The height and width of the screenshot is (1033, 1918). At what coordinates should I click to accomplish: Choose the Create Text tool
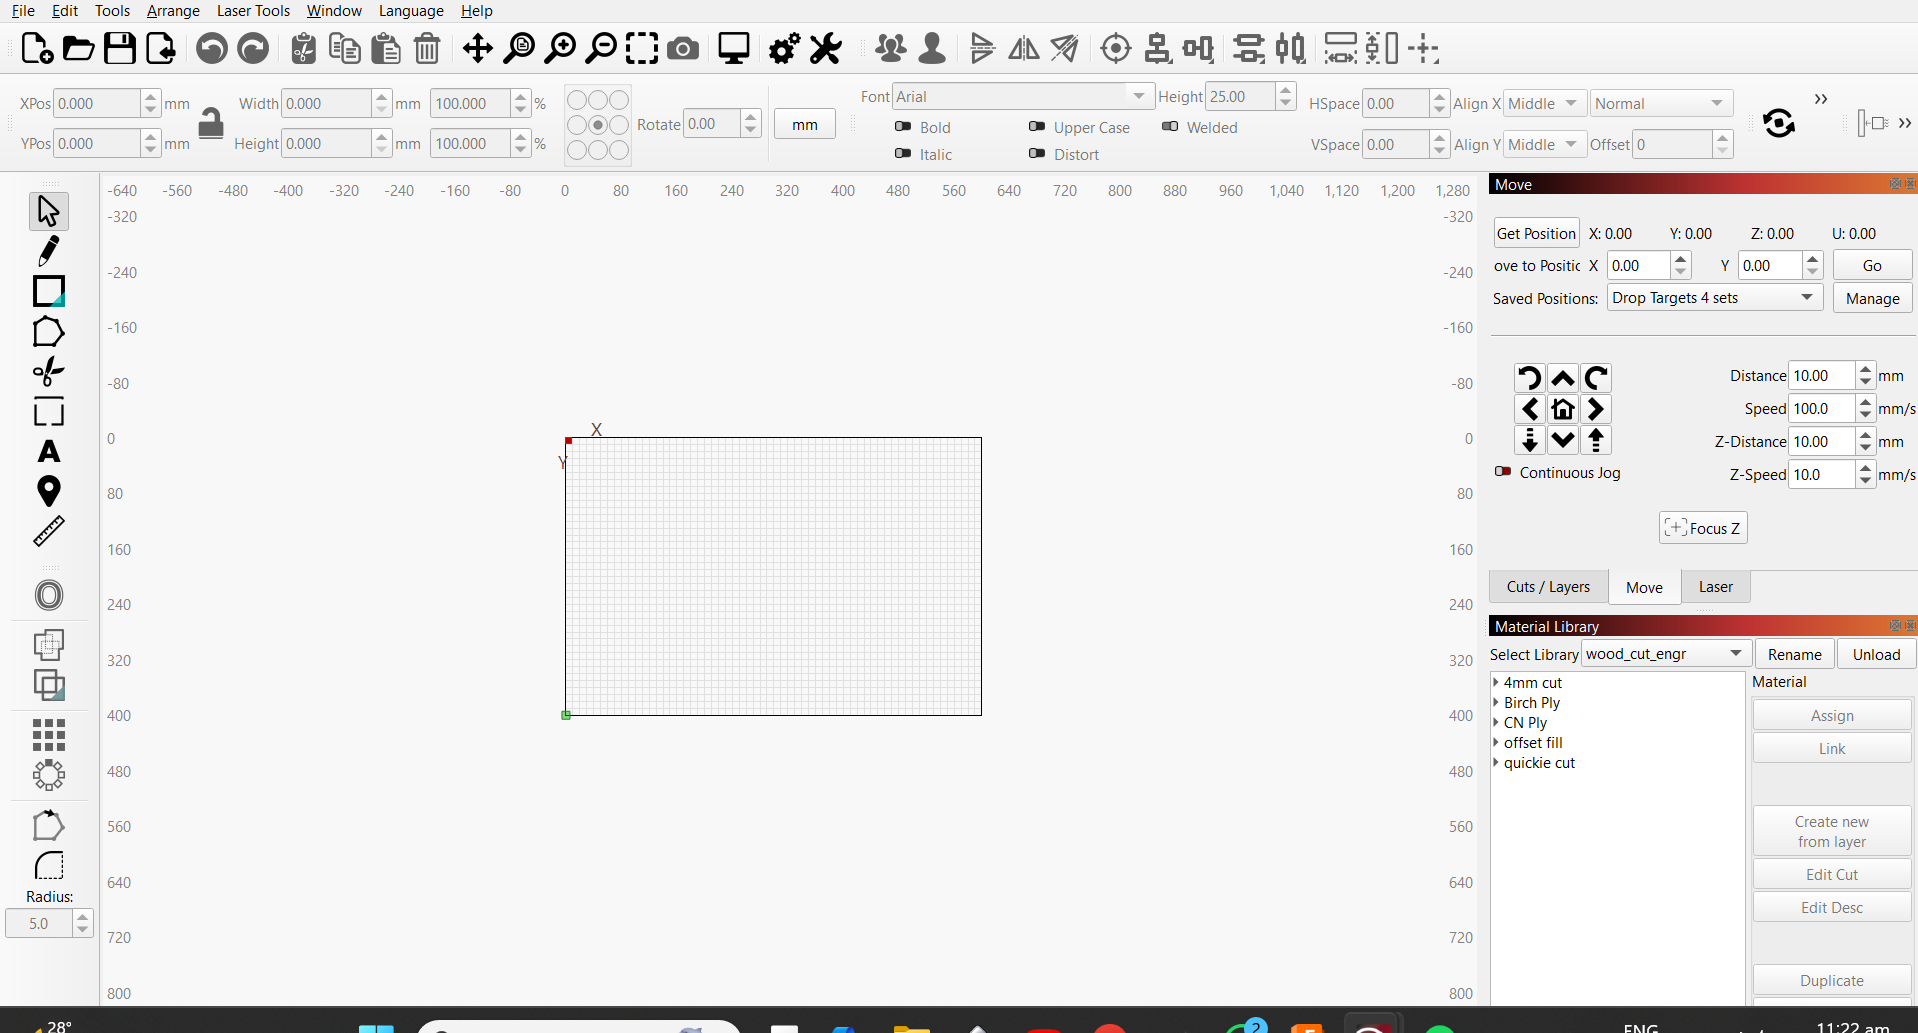click(x=48, y=452)
